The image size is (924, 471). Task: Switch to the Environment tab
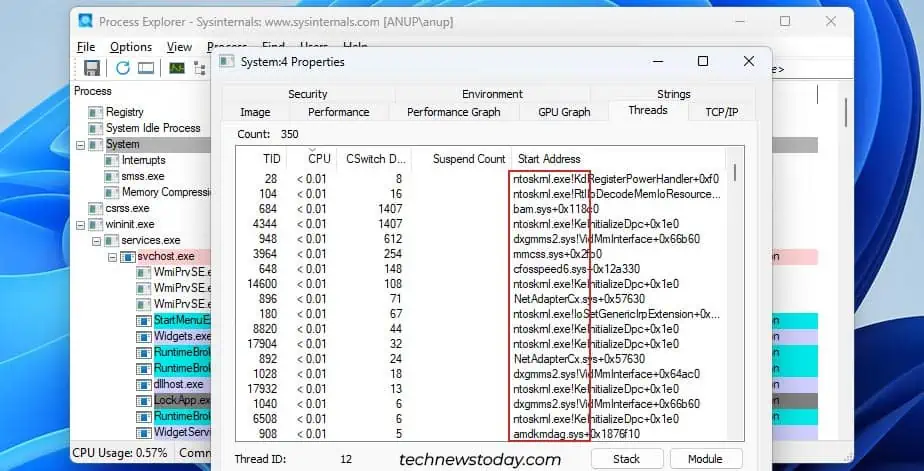coord(492,94)
